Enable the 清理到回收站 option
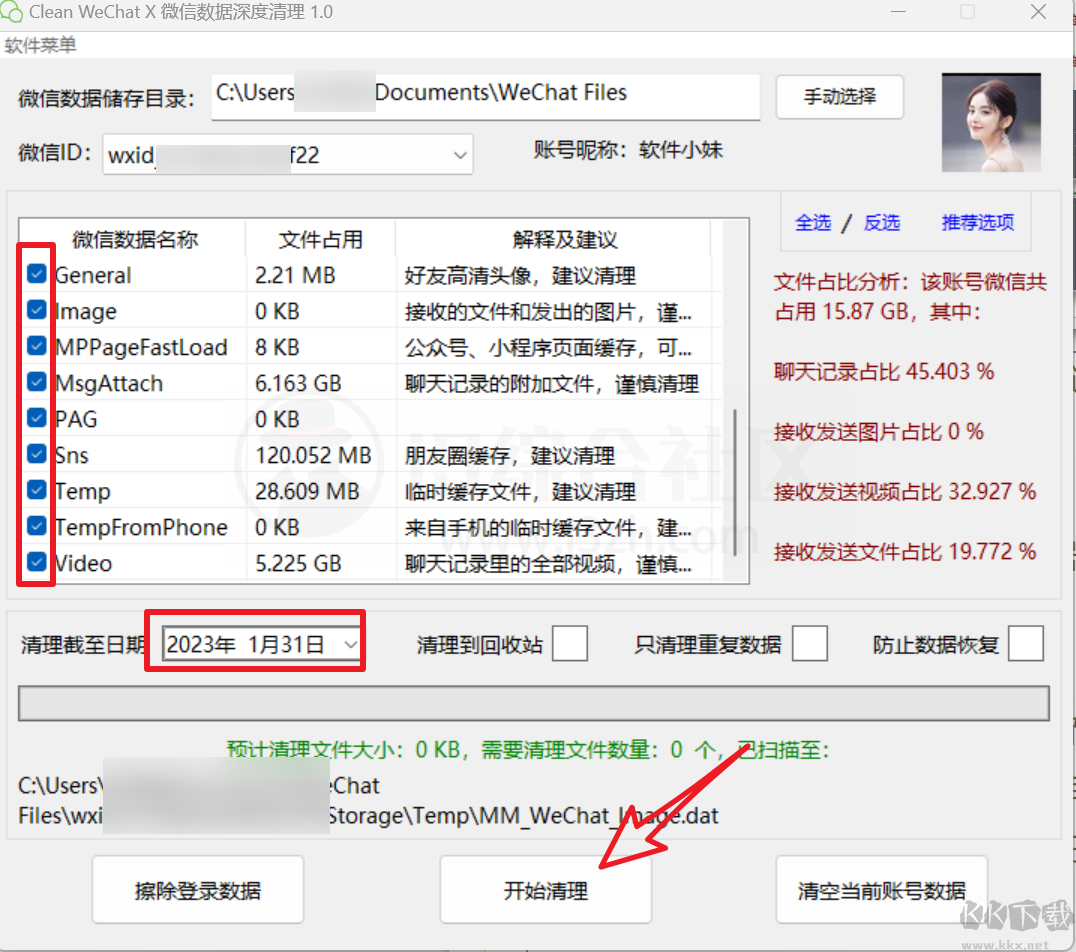The height and width of the screenshot is (952, 1076). pos(569,644)
